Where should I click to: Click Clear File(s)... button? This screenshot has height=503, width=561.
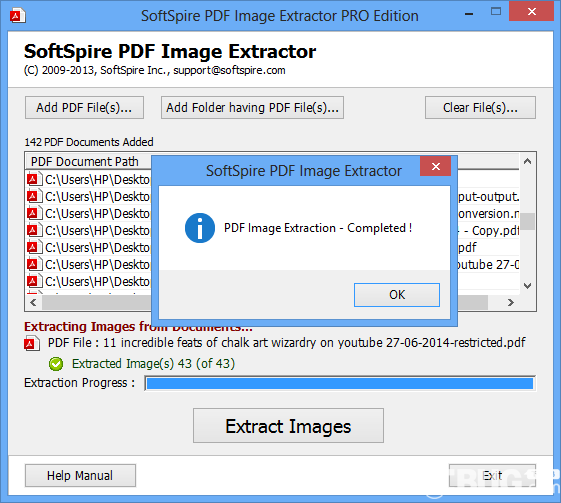pyautogui.click(x=480, y=107)
